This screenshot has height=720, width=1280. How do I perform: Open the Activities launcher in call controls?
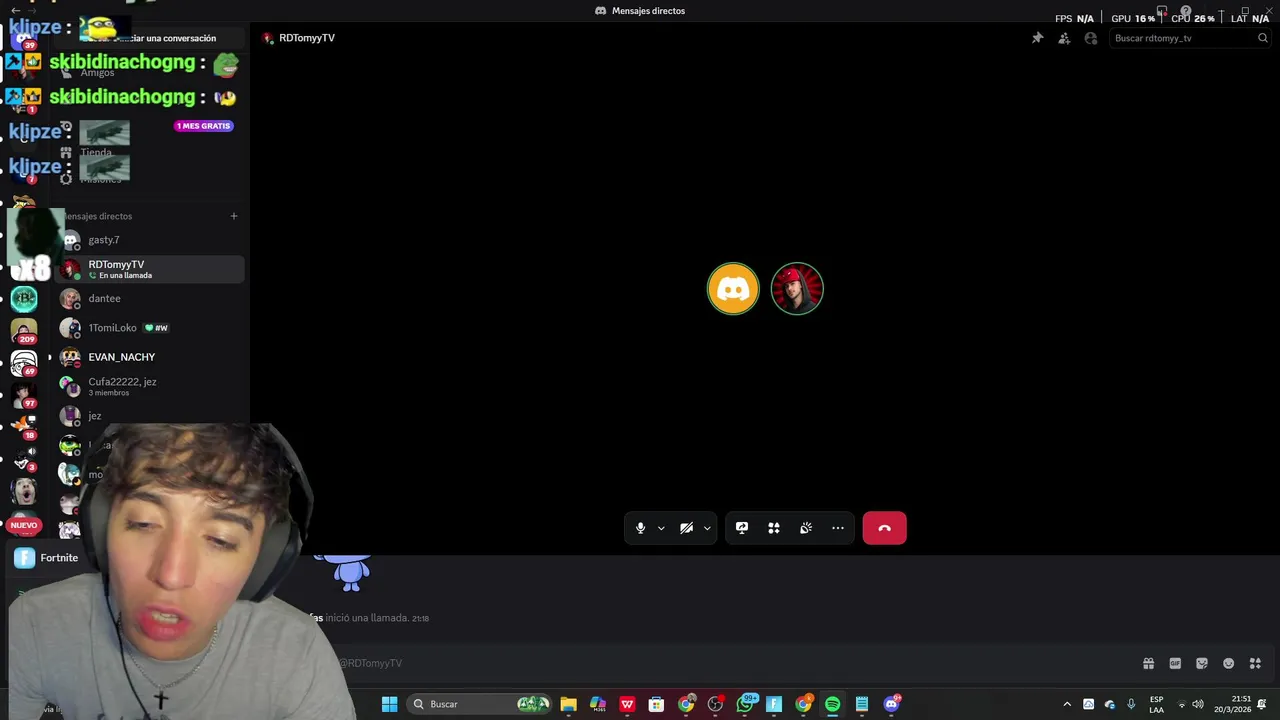pyautogui.click(x=774, y=528)
